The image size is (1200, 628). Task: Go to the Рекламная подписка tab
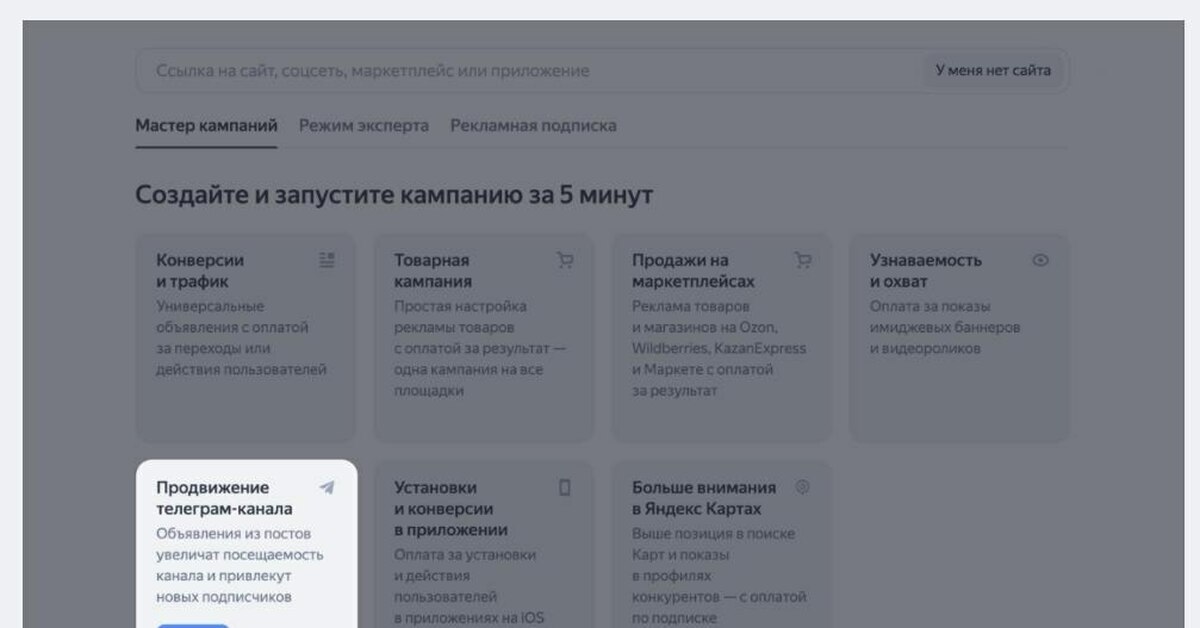[533, 126]
